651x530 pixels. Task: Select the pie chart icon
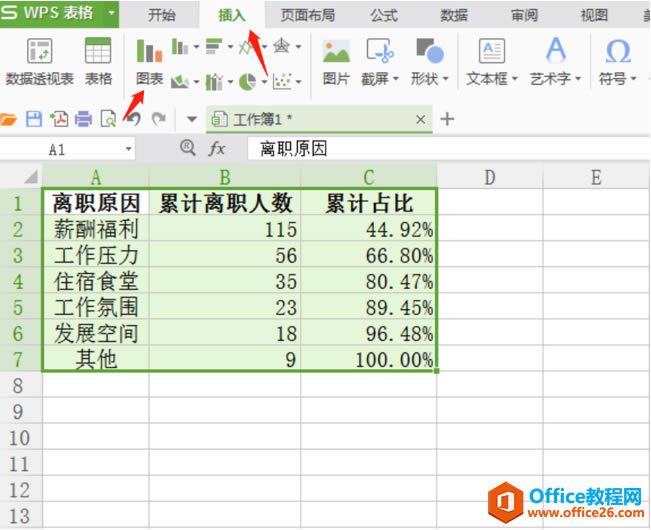[248, 82]
